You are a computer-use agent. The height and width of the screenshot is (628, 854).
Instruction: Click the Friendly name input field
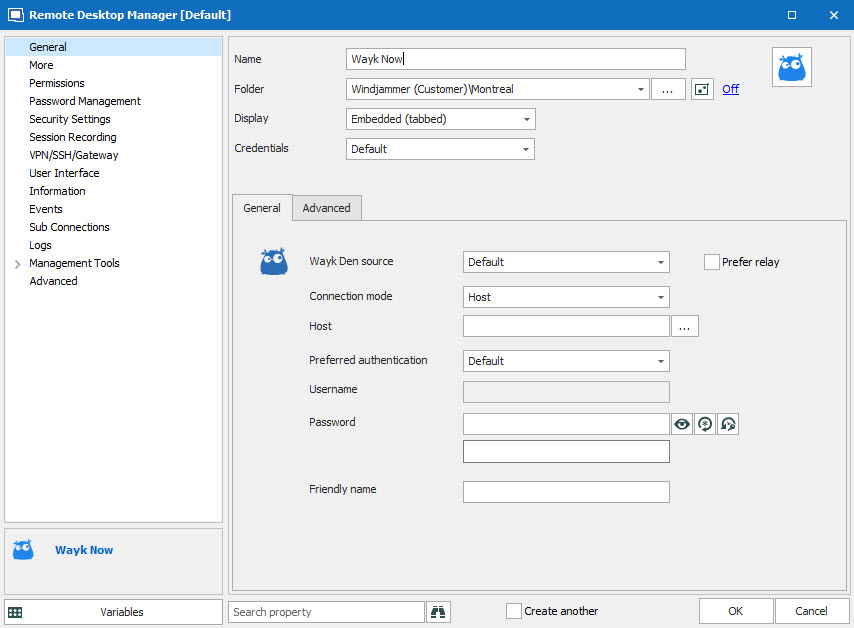(566, 492)
